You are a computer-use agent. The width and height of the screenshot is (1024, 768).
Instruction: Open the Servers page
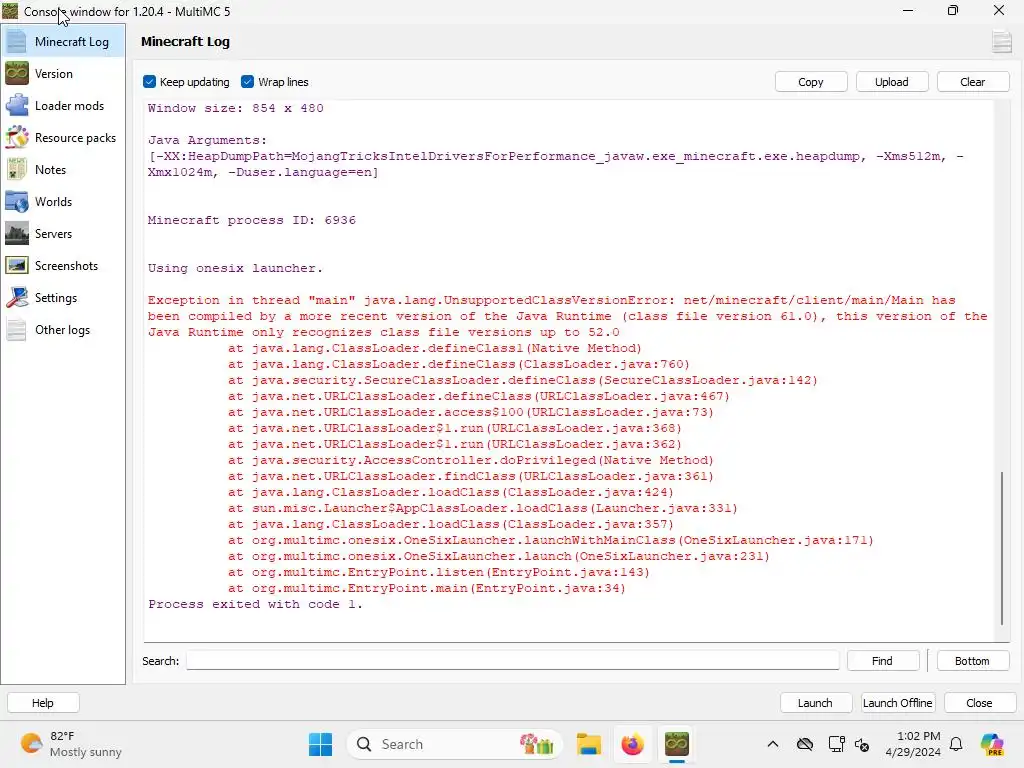coord(63,234)
